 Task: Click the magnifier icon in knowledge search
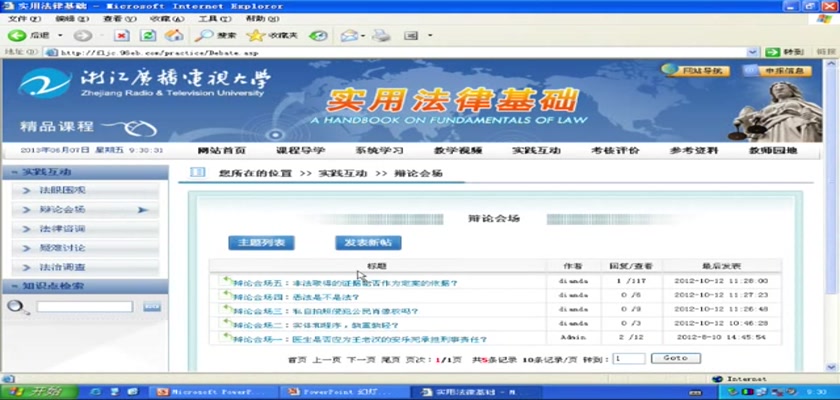[15, 306]
